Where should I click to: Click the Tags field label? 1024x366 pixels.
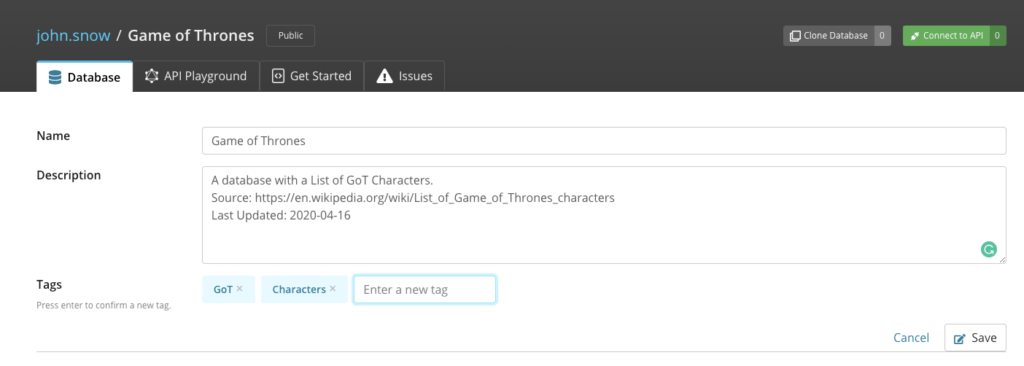tap(49, 284)
